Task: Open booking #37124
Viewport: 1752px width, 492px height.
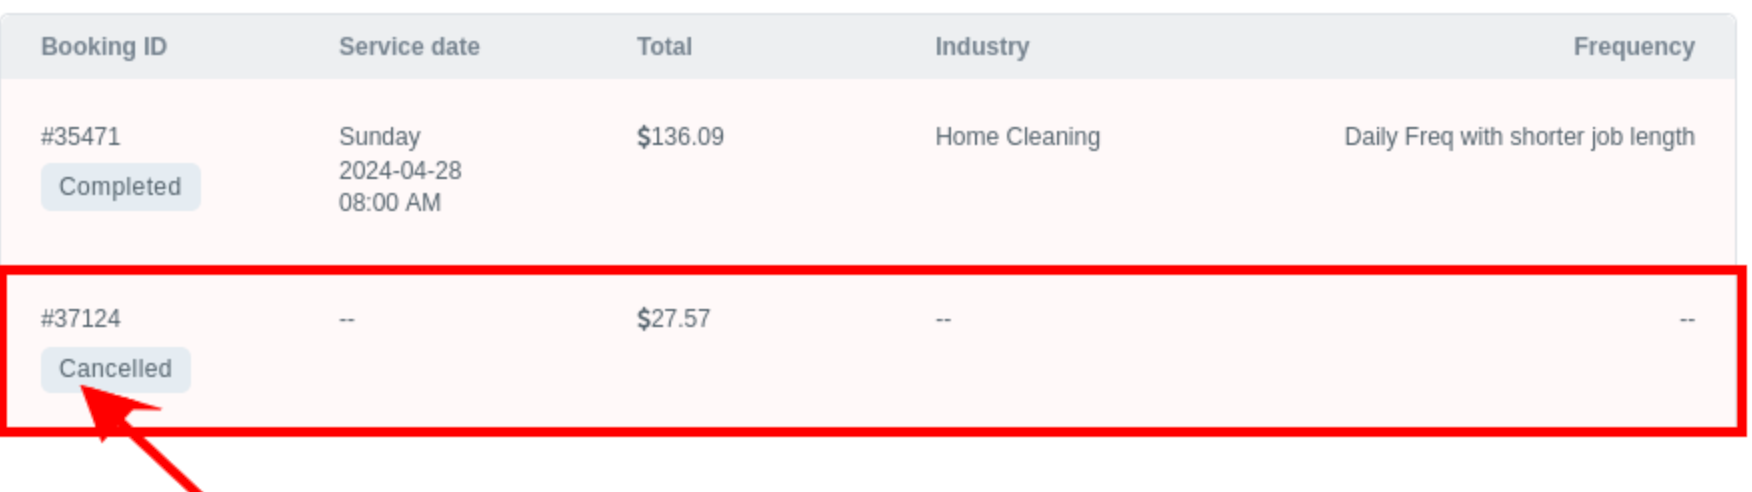Action: (x=81, y=319)
